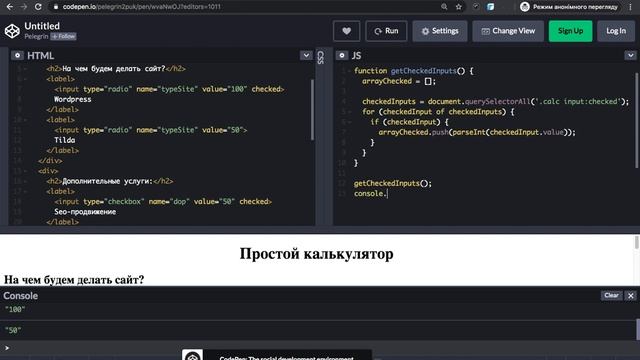Switch to the collapsed CSS panel
The width and height of the screenshot is (640, 360).
[x=320, y=57]
